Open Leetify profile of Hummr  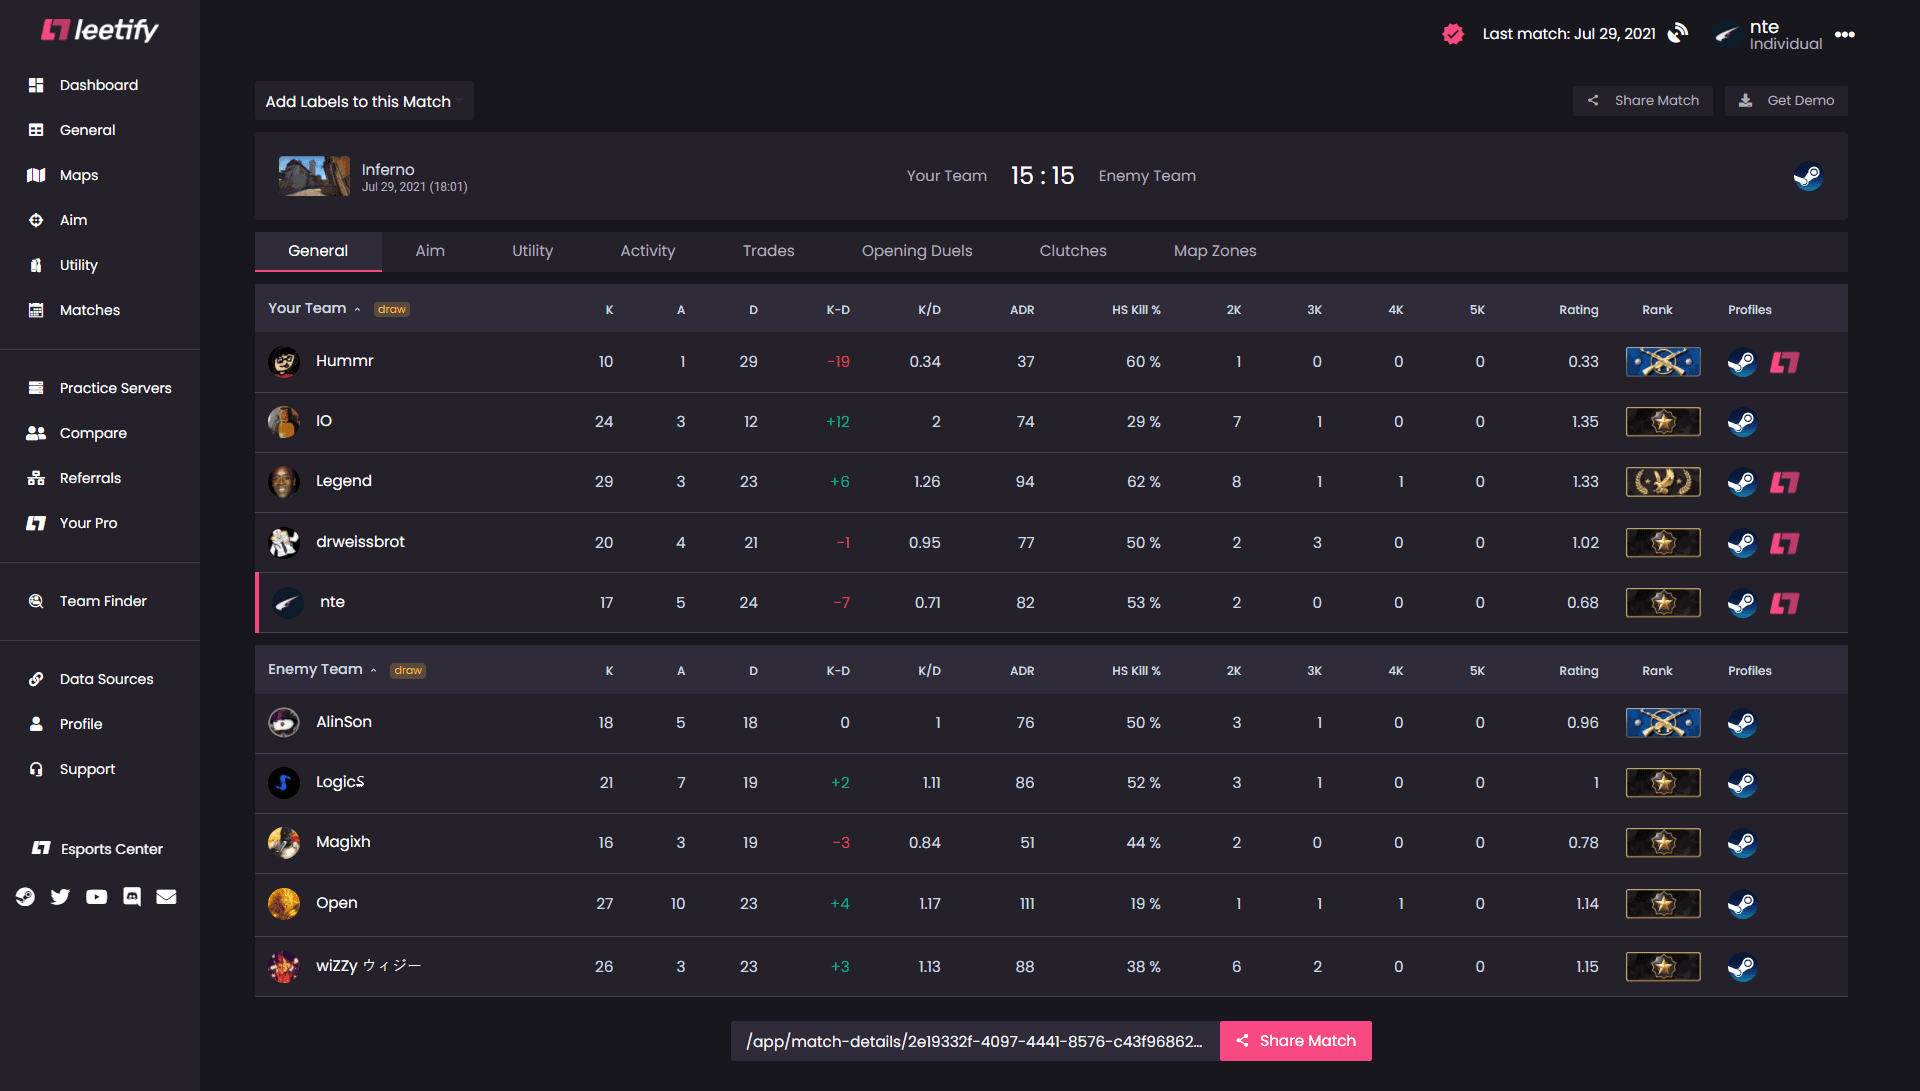point(1784,362)
